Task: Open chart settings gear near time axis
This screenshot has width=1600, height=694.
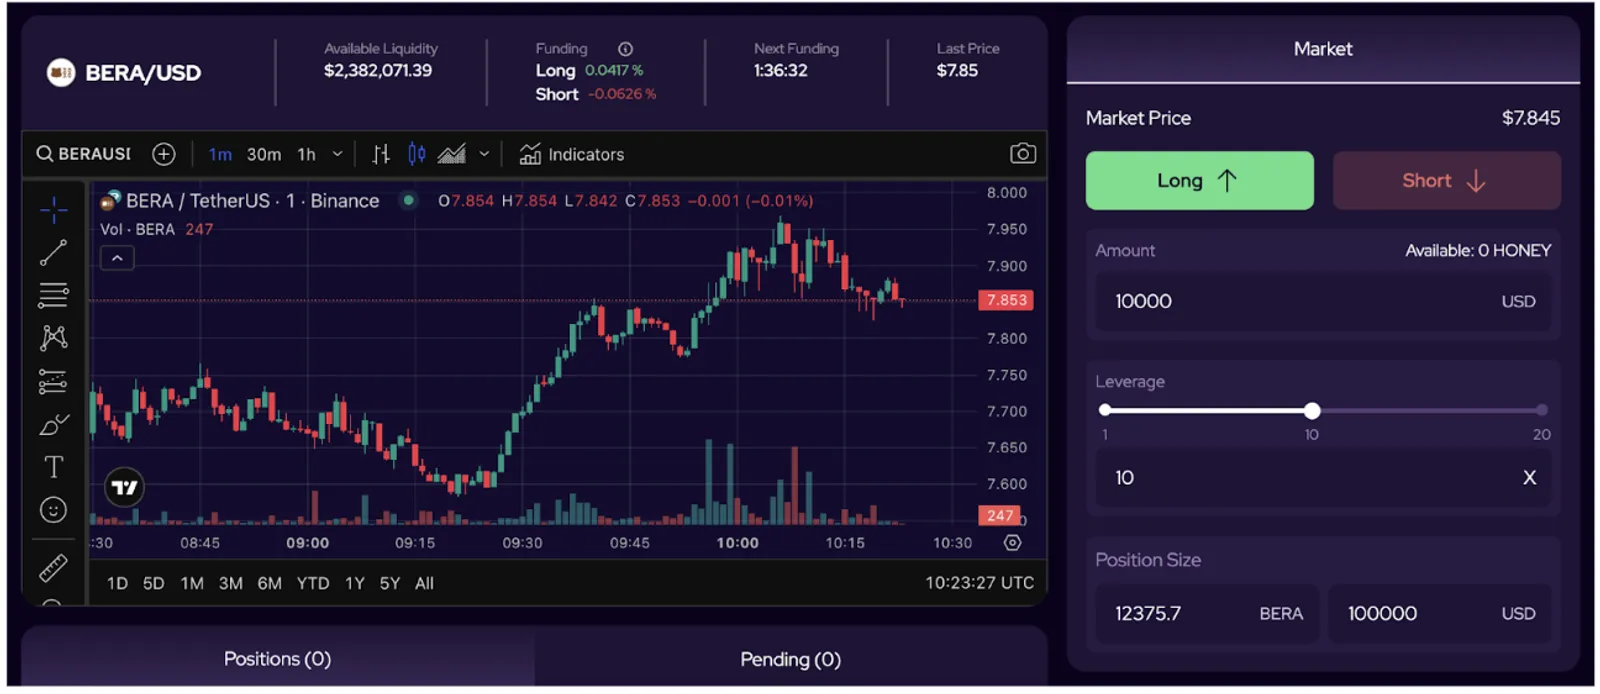Action: point(1013,543)
